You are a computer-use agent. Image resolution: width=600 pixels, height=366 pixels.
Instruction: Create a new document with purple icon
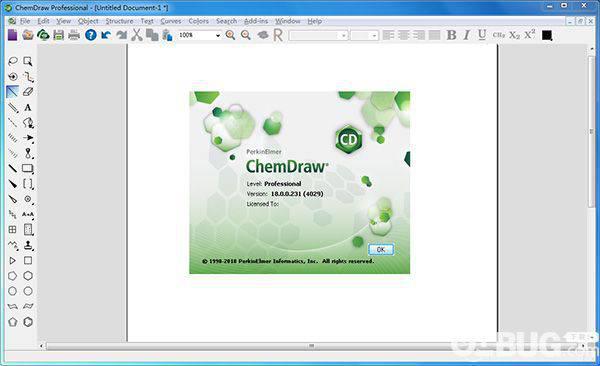click(x=12, y=35)
